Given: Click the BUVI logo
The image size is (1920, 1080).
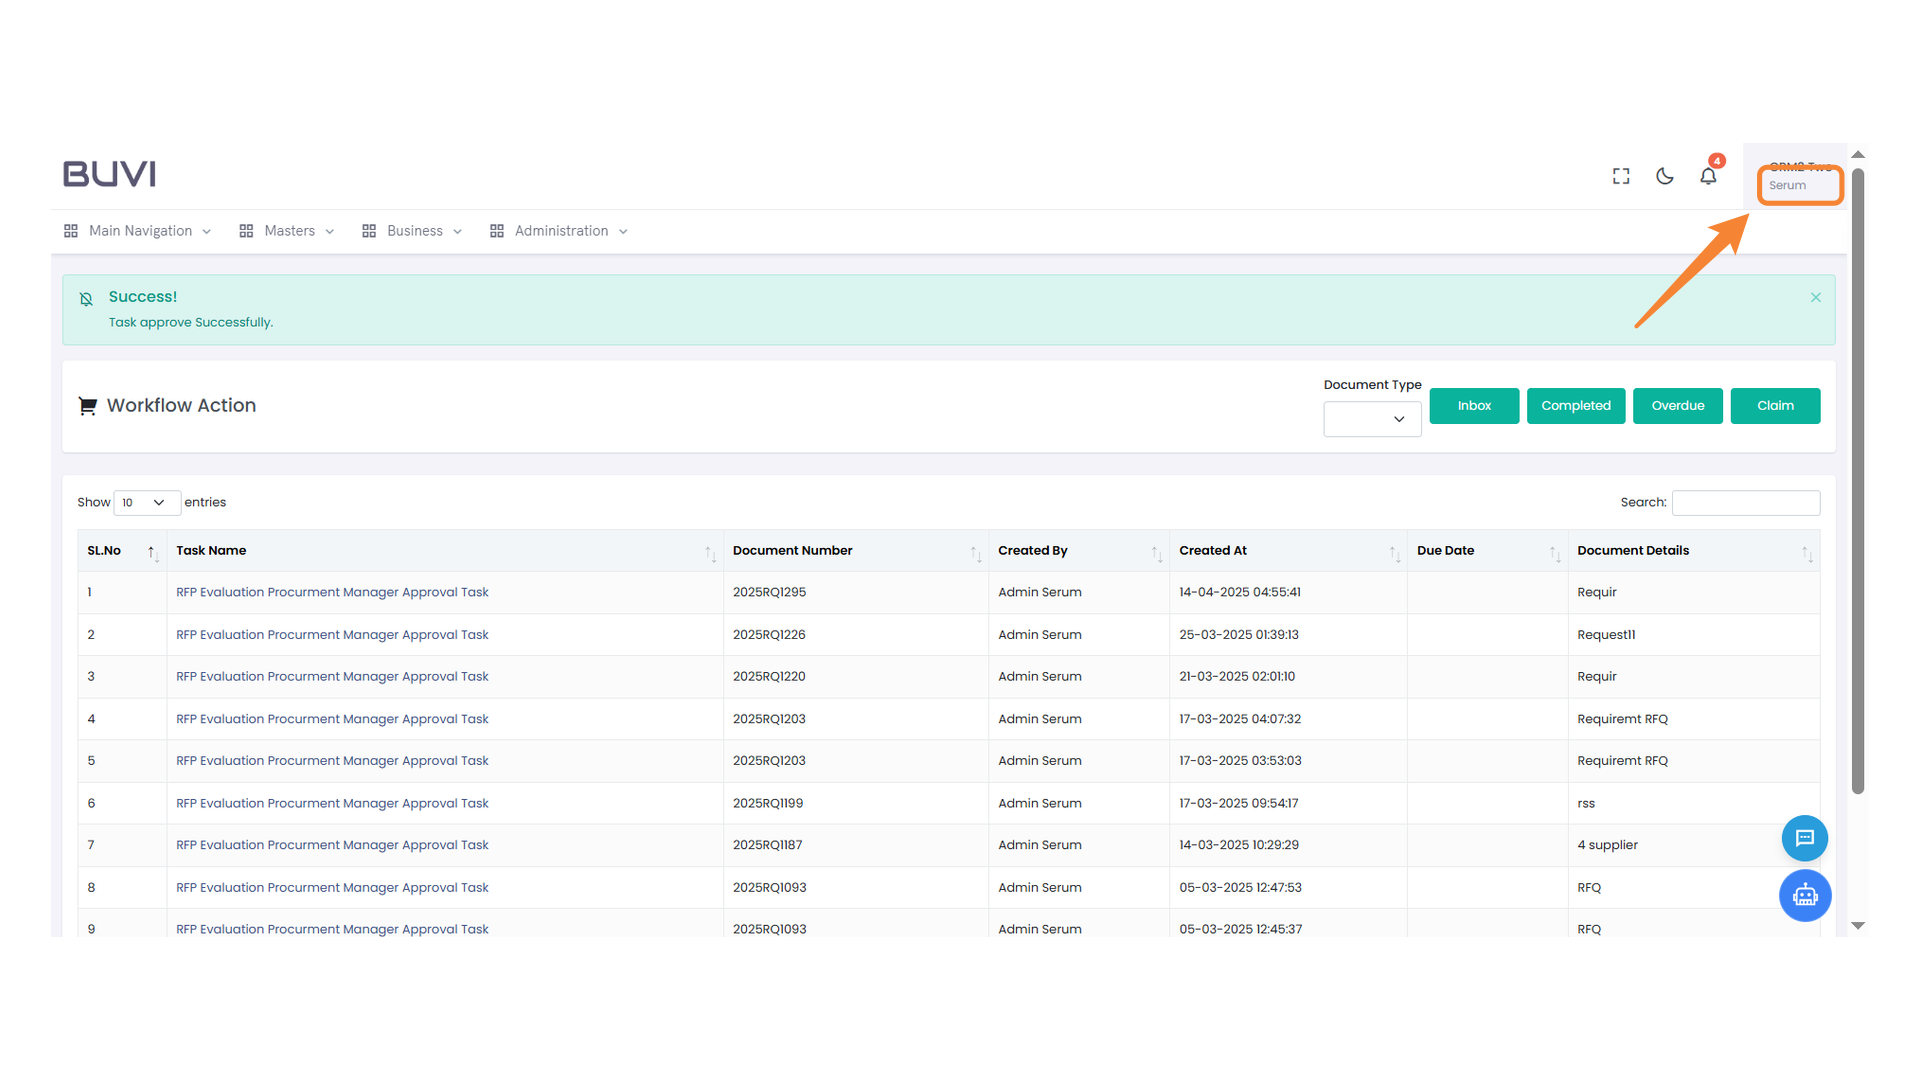Looking at the screenshot, I should 108,173.
